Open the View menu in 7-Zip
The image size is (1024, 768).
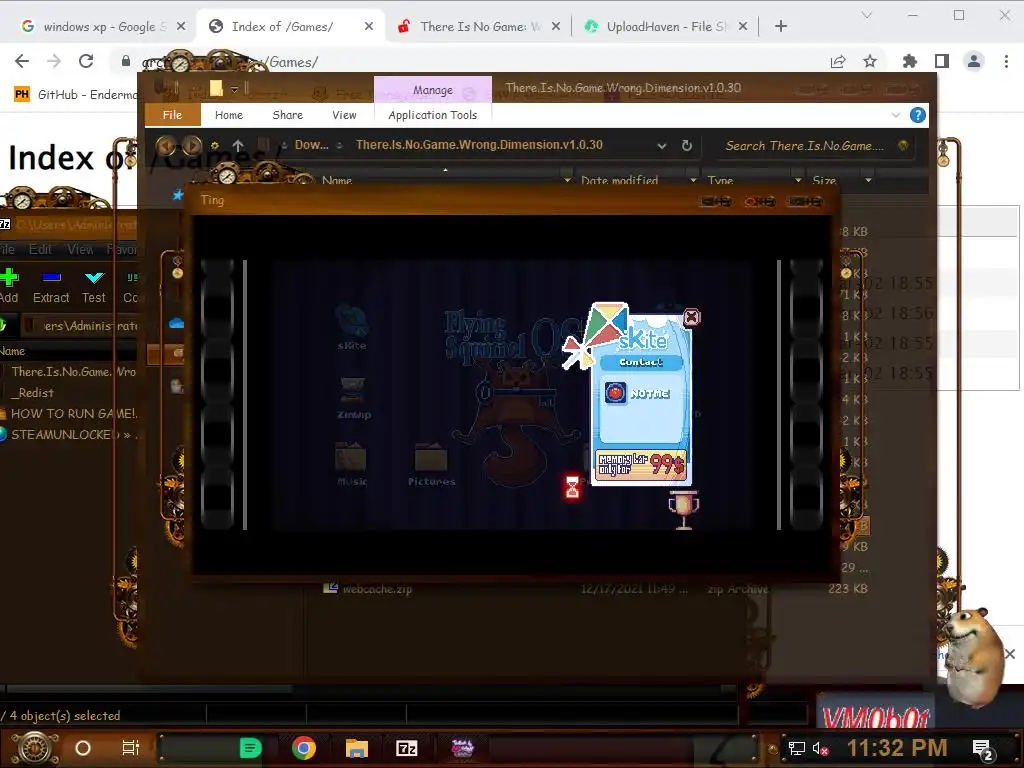(80, 249)
